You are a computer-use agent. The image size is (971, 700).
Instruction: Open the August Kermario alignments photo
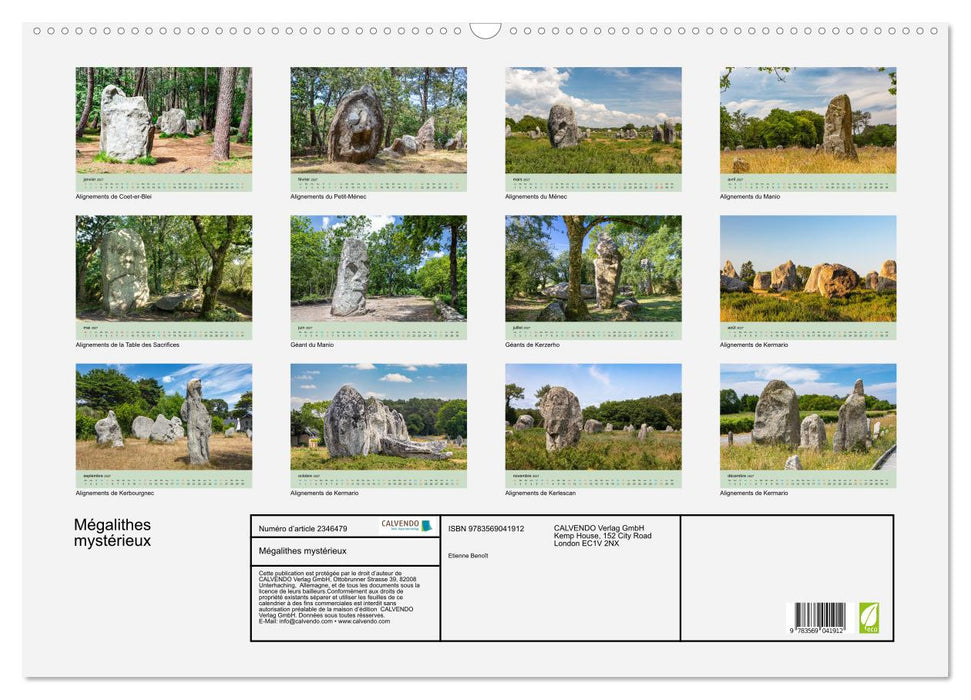click(x=808, y=268)
